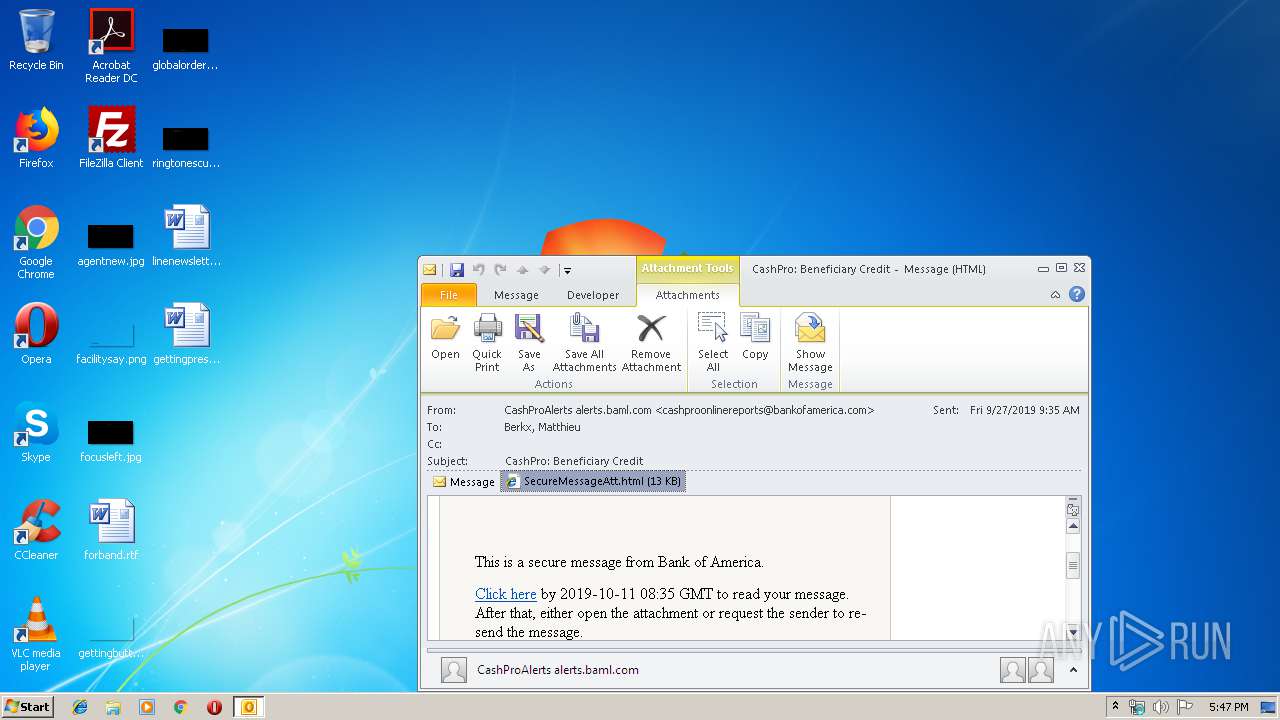Click the volume icon in system tray
The height and width of the screenshot is (720, 1280).
coord(1160,707)
